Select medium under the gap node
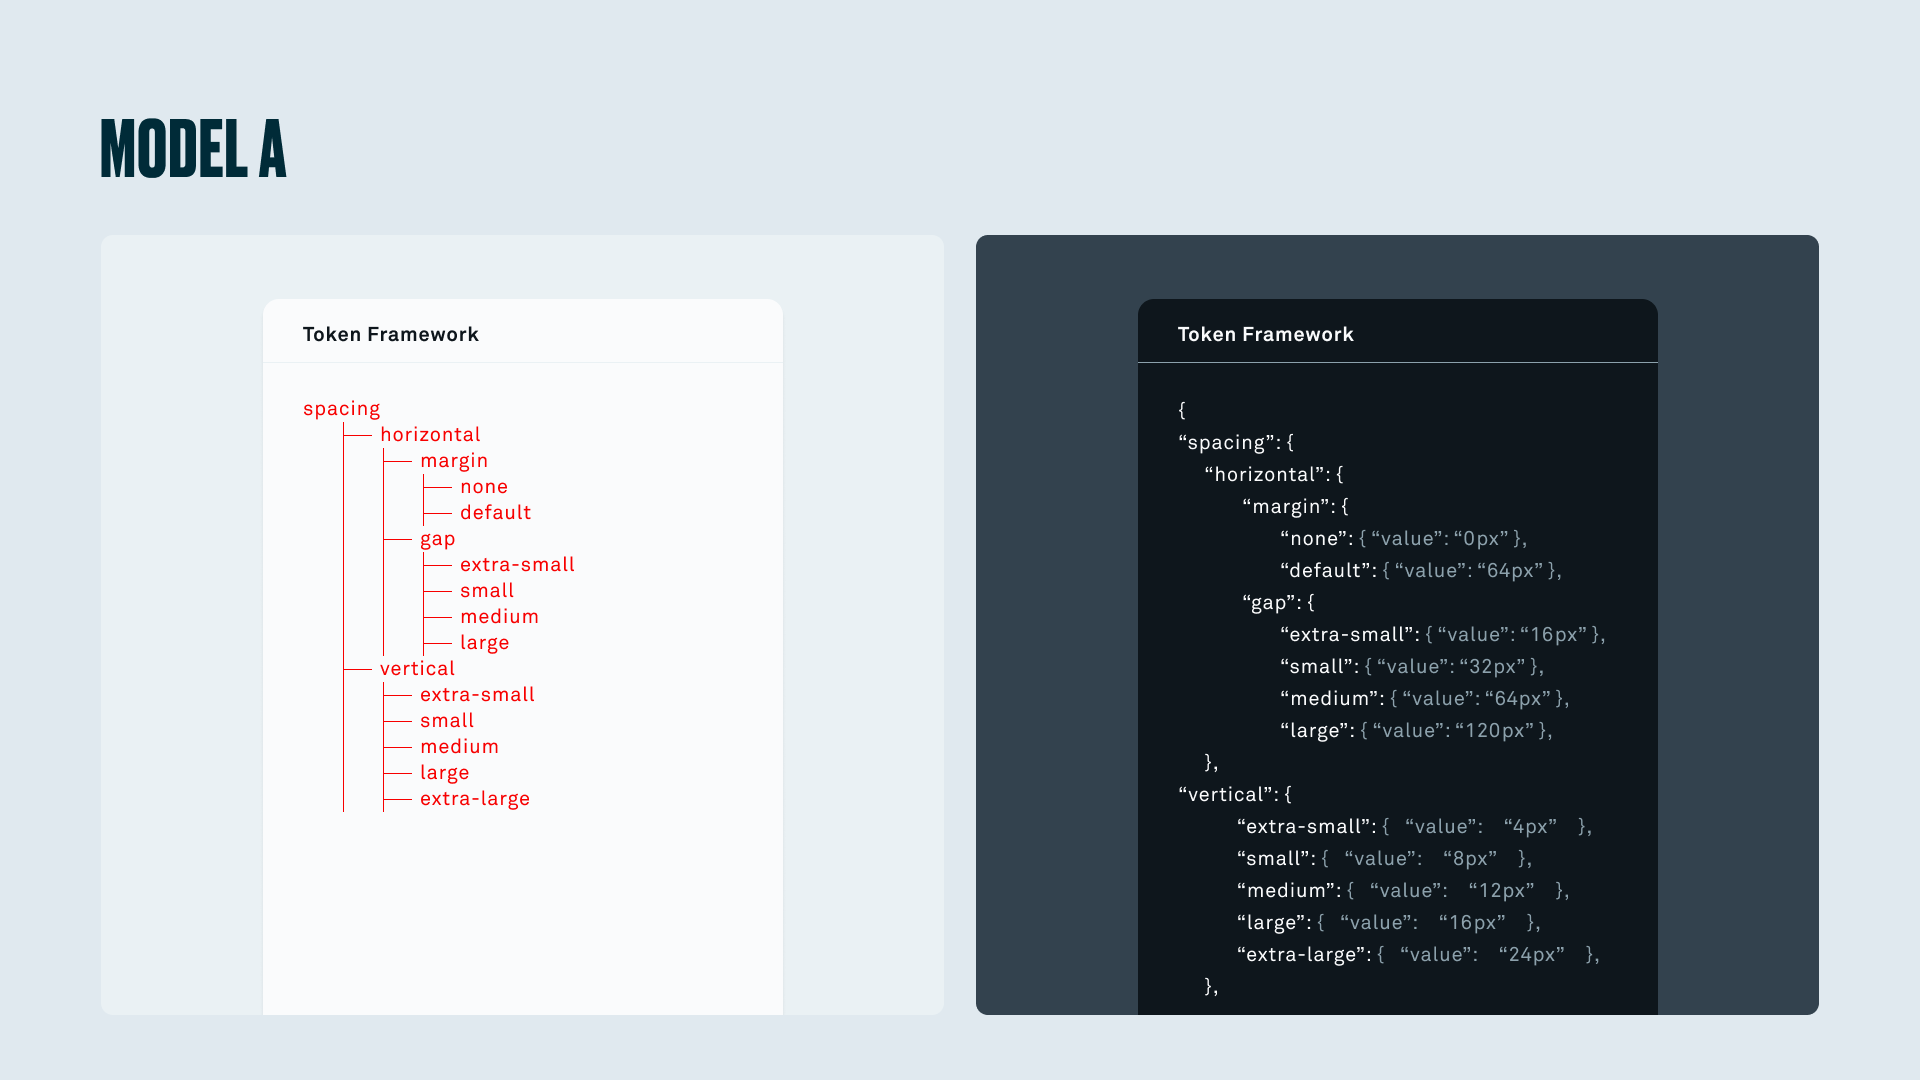This screenshot has height=1080, width=1920. (500, 617)
